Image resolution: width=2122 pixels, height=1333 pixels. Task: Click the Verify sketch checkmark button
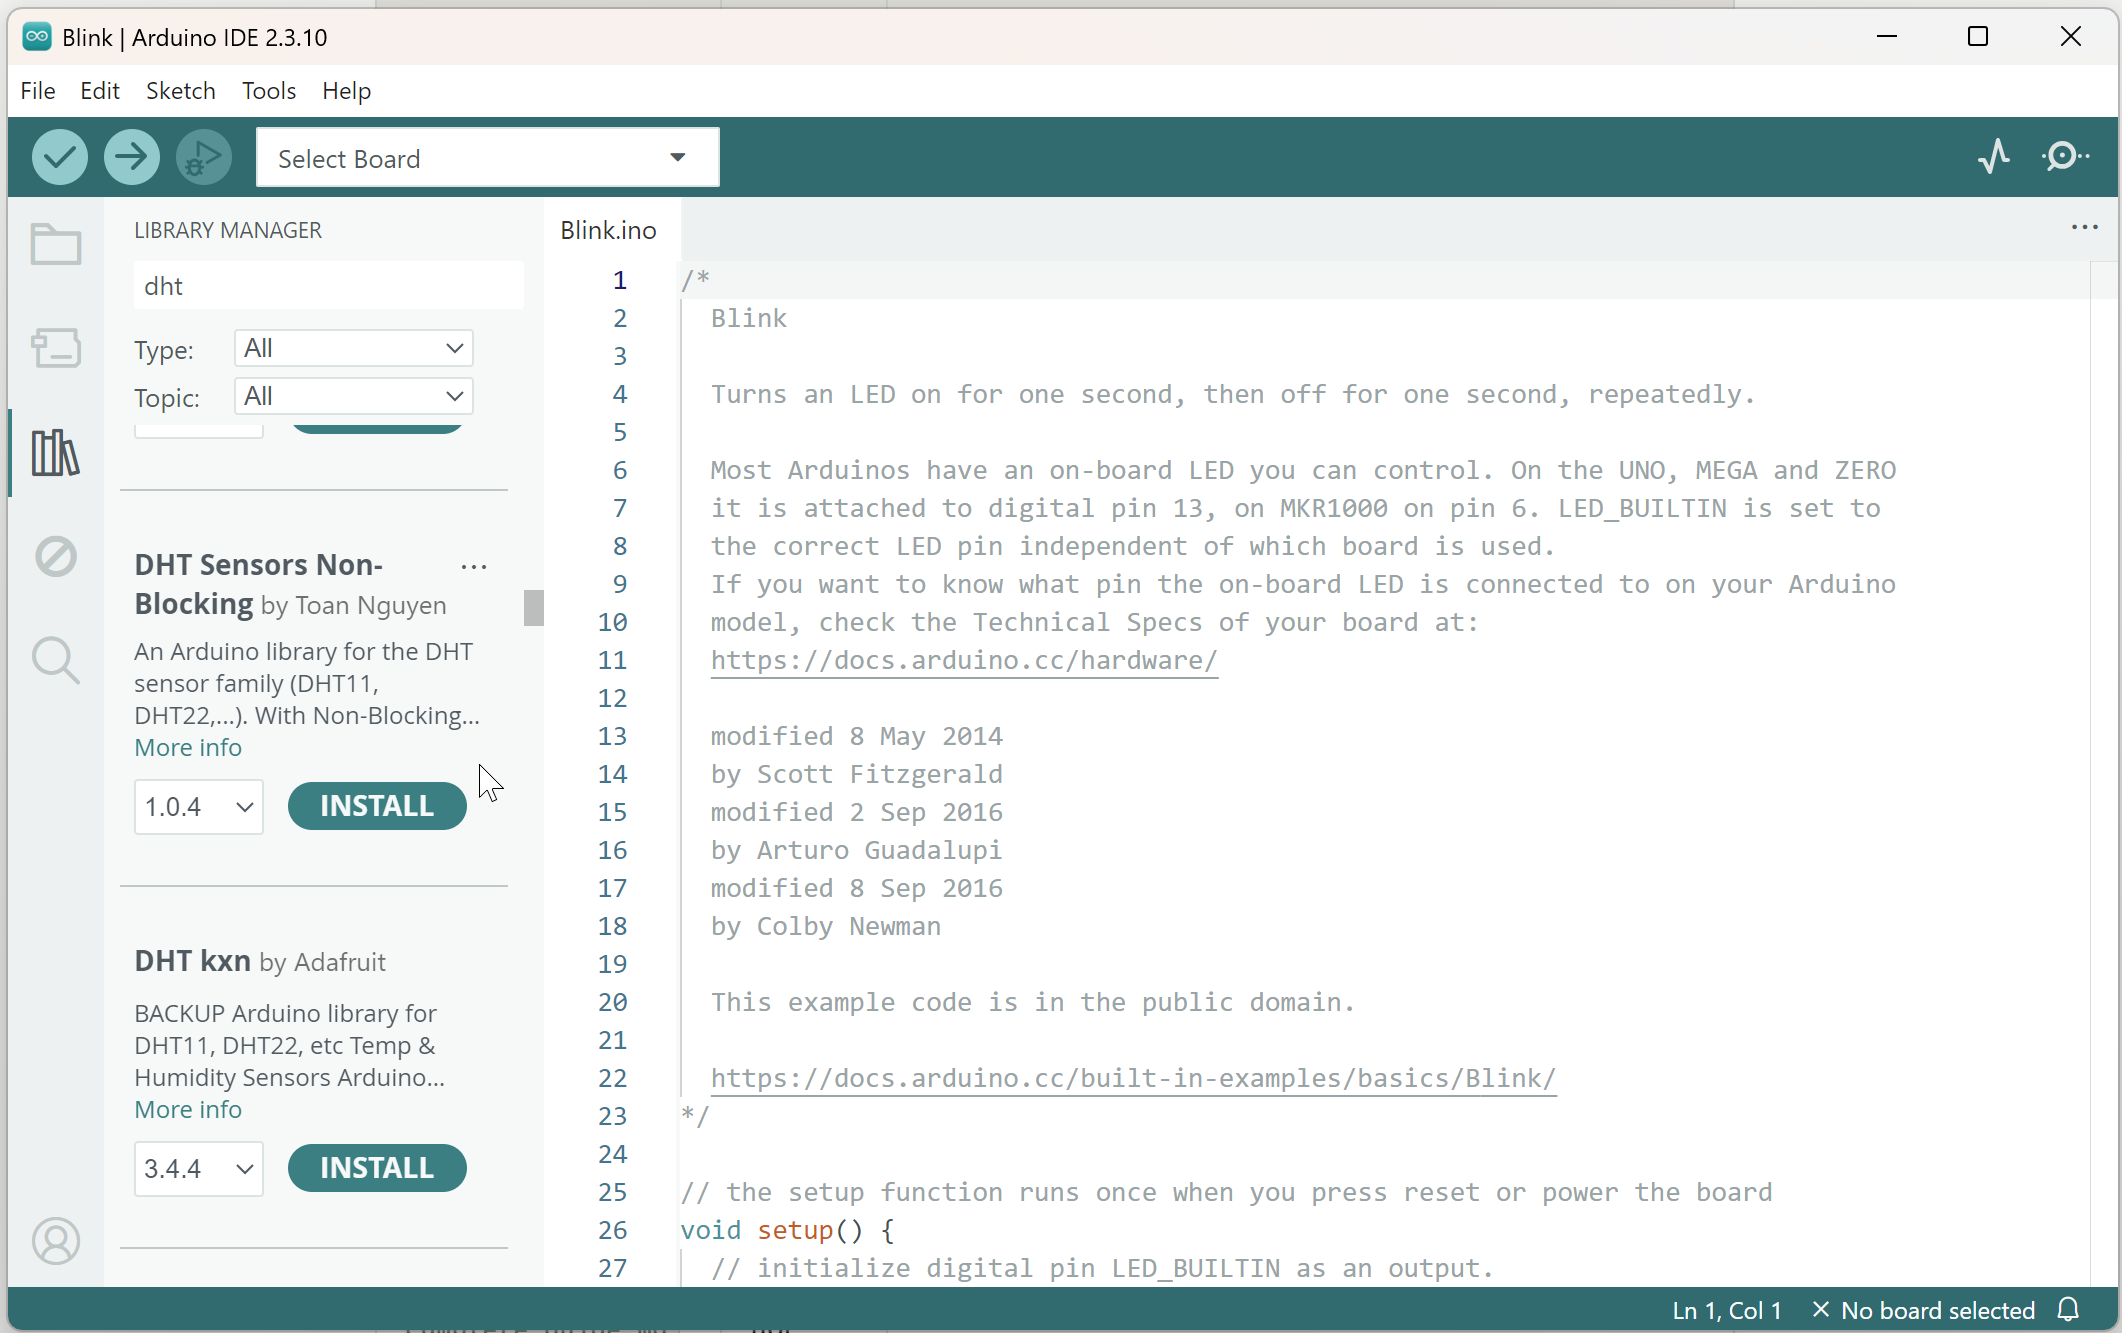point(59,157)
